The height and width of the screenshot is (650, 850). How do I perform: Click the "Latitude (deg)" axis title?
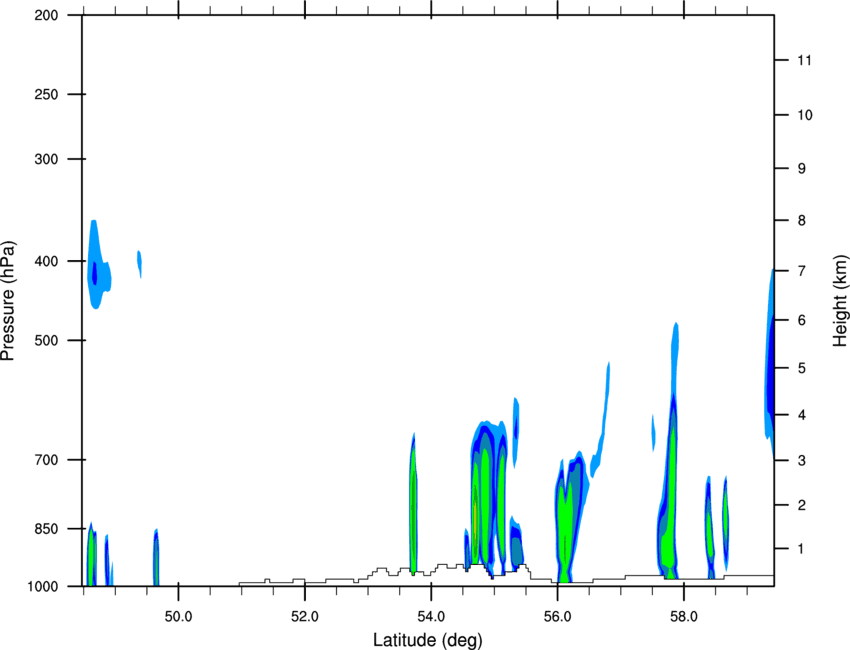click(x=427, y=640)
